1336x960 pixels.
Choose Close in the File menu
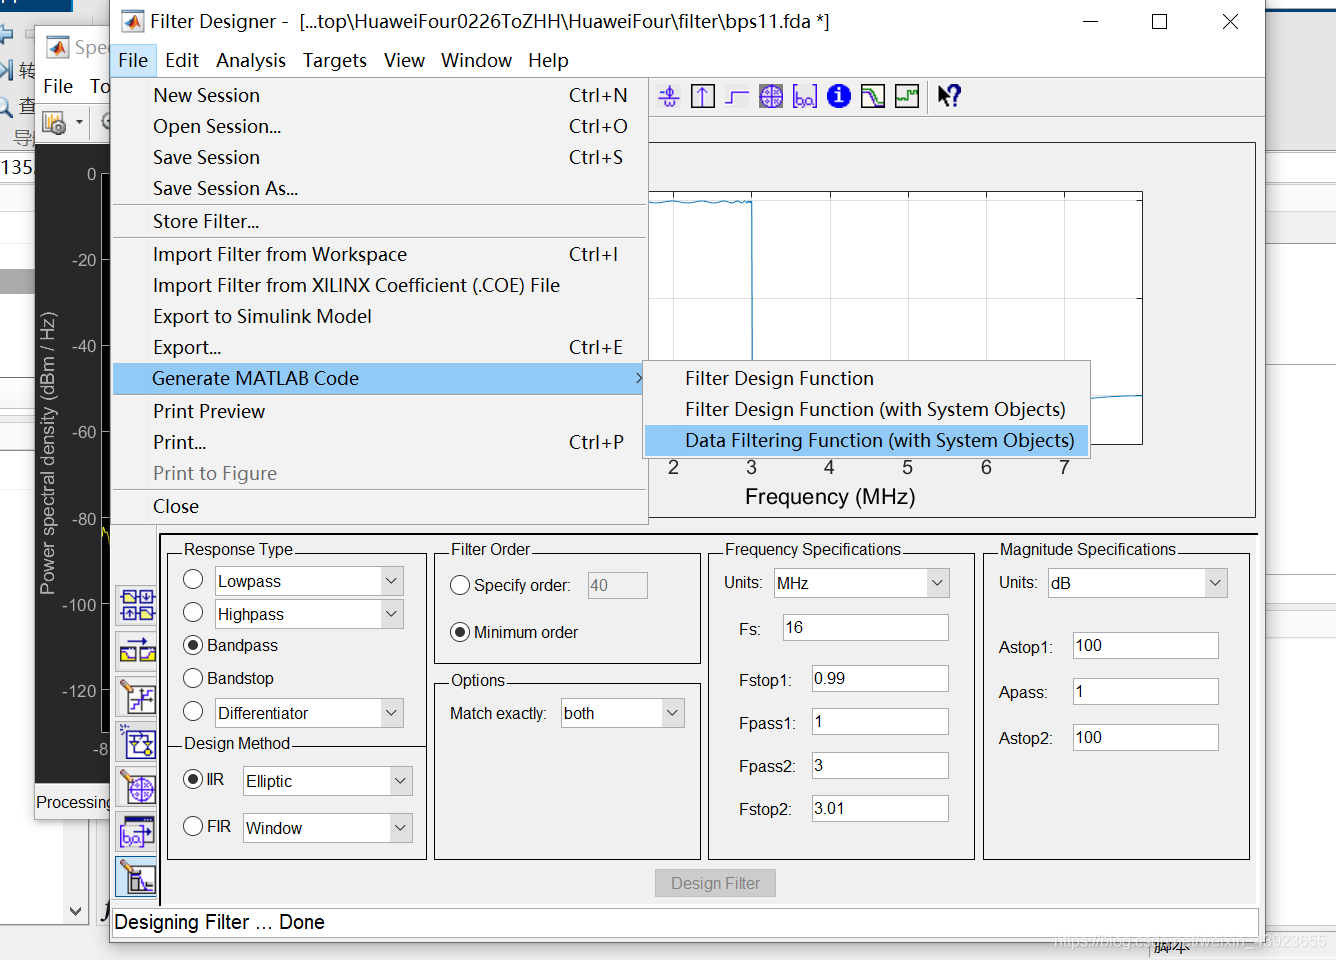(380, 506)
